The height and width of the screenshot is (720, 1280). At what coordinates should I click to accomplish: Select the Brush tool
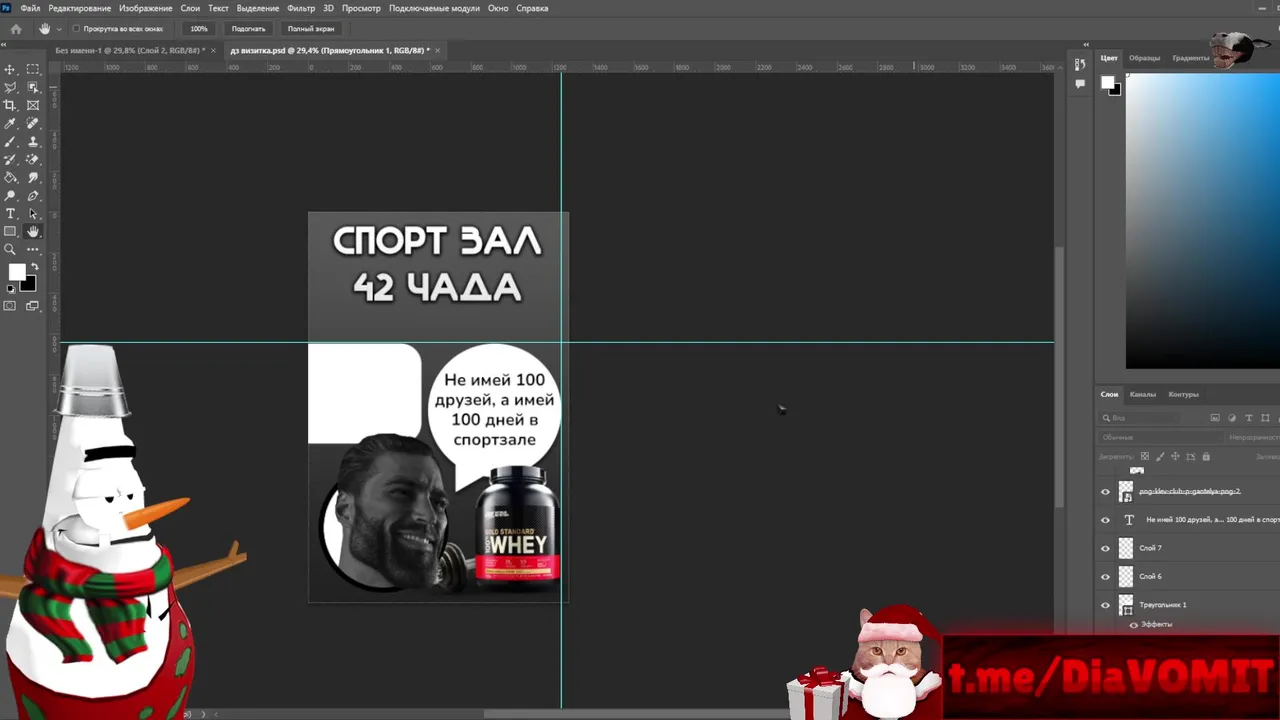click(10, 141)
